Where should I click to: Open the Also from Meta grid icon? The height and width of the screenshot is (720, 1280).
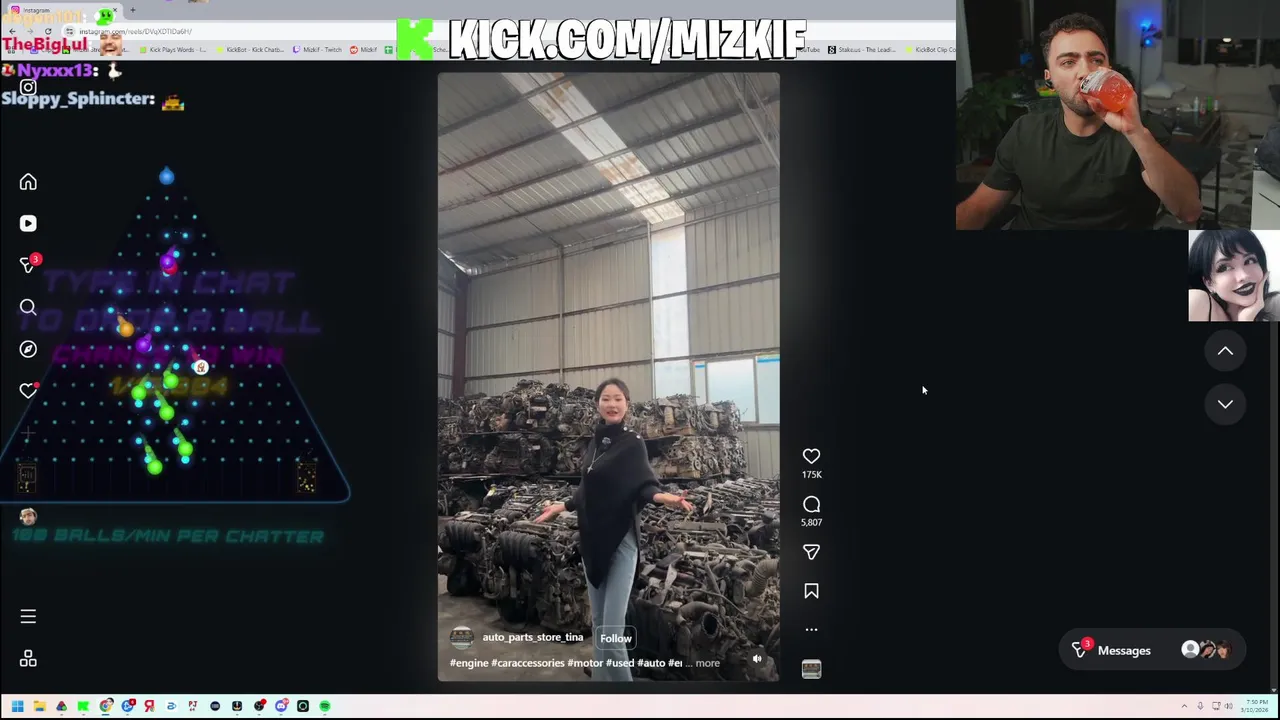[28, 659]
